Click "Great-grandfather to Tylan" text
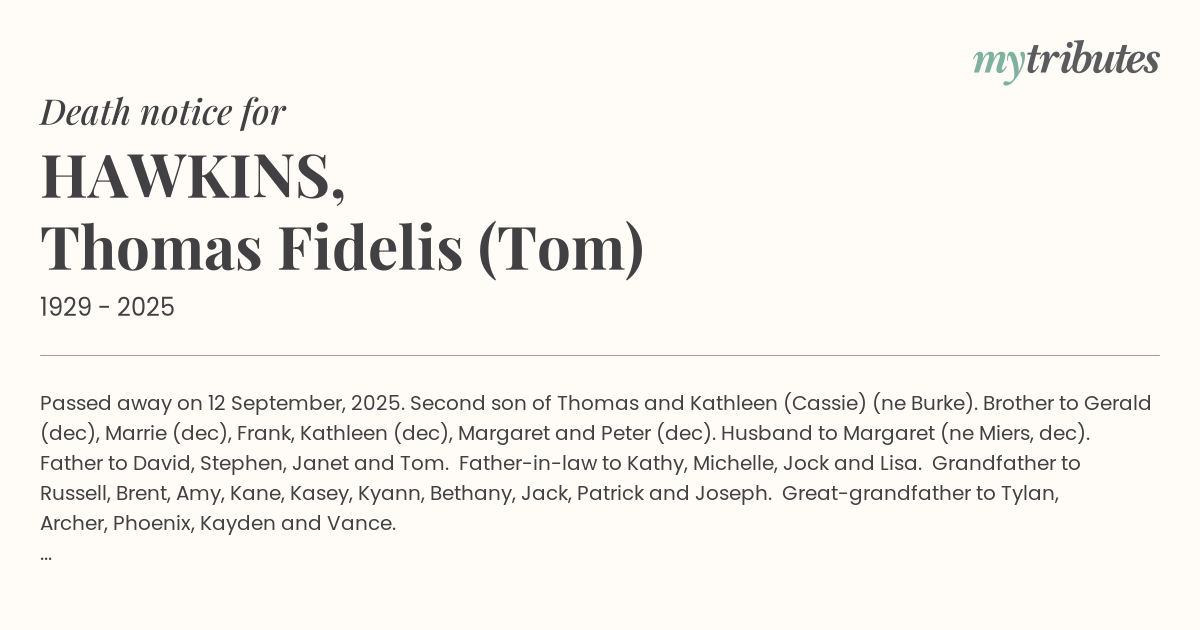The image size is (1200, 630). click(x=920, y=493)
